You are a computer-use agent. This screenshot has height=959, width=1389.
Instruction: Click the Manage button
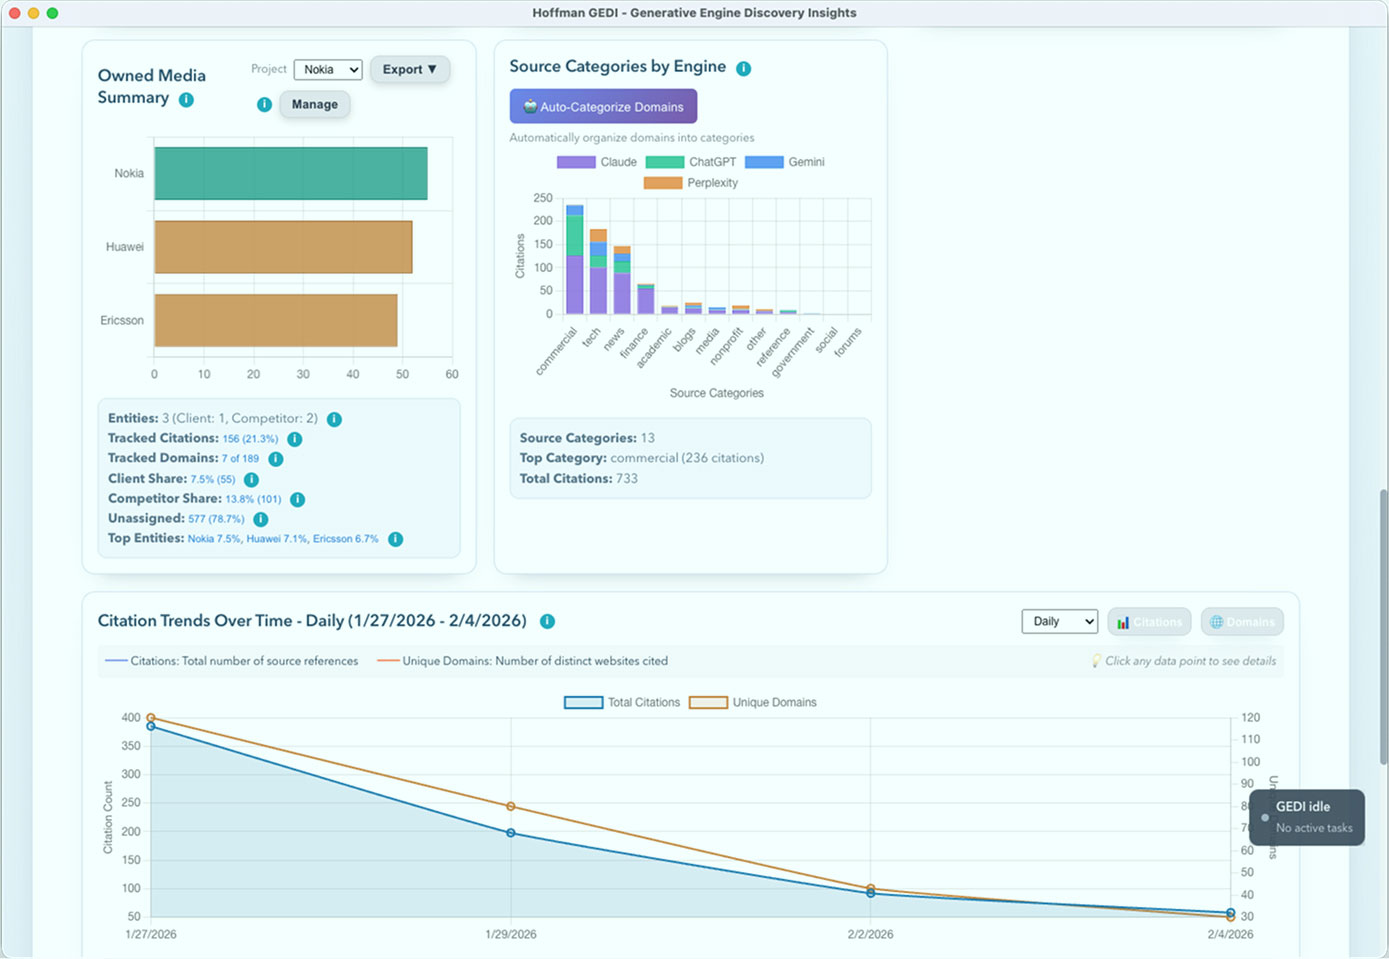click(314, 104)
